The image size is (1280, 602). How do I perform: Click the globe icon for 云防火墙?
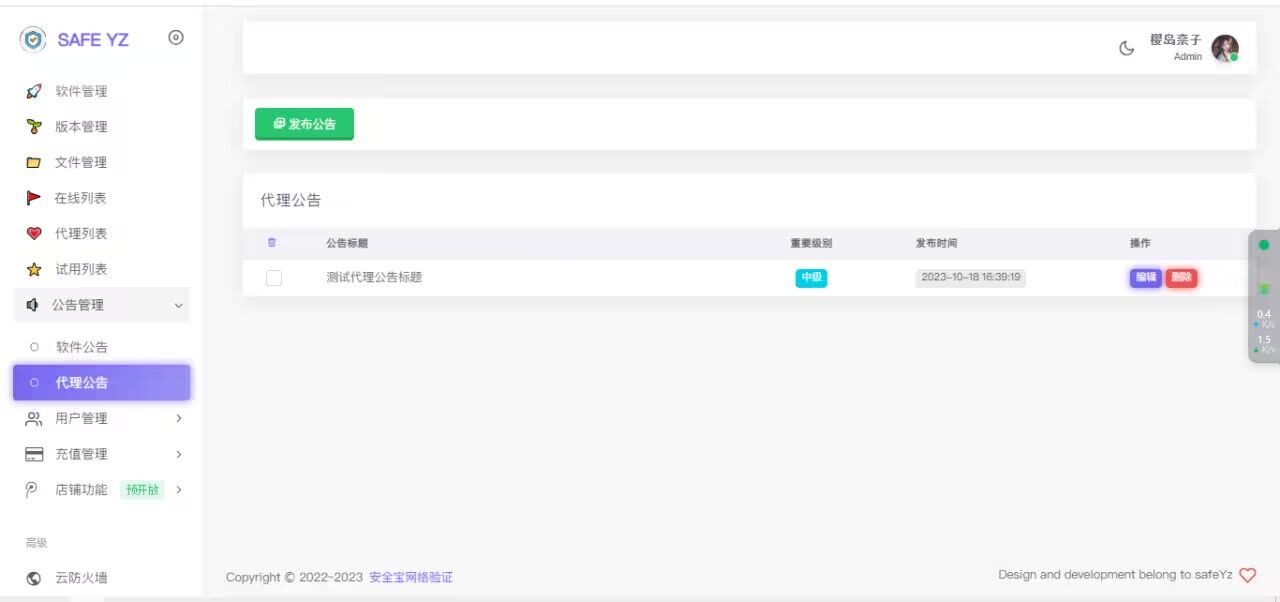(34, 578)
